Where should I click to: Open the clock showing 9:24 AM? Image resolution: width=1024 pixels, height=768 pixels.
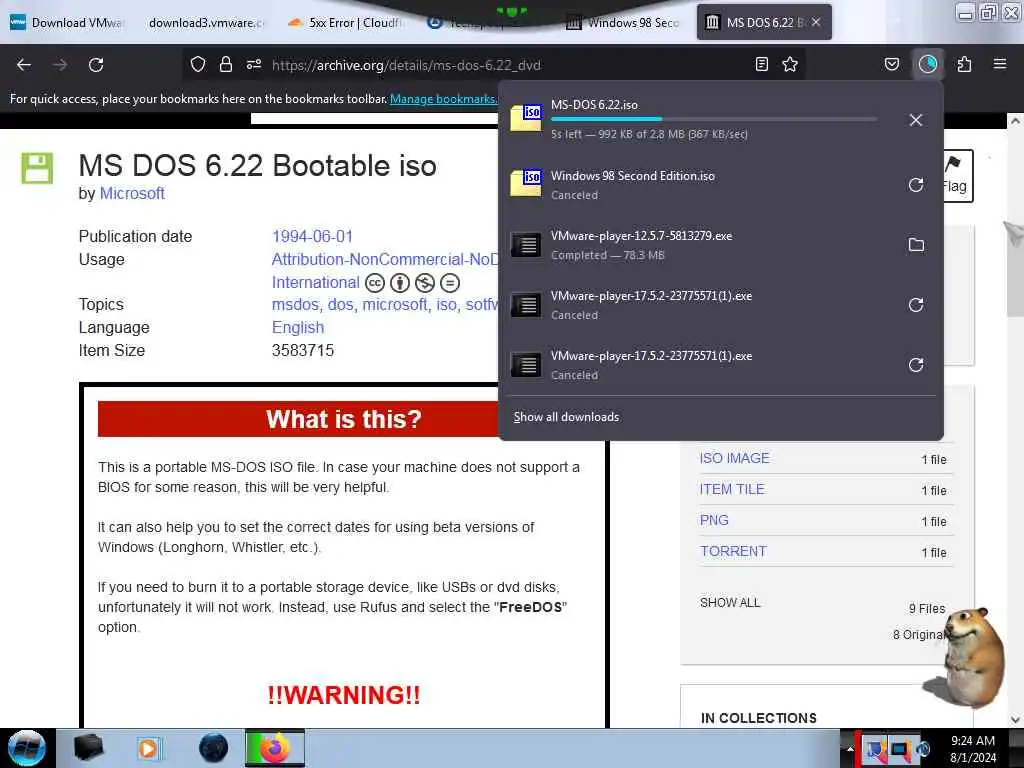click(973, 749)
